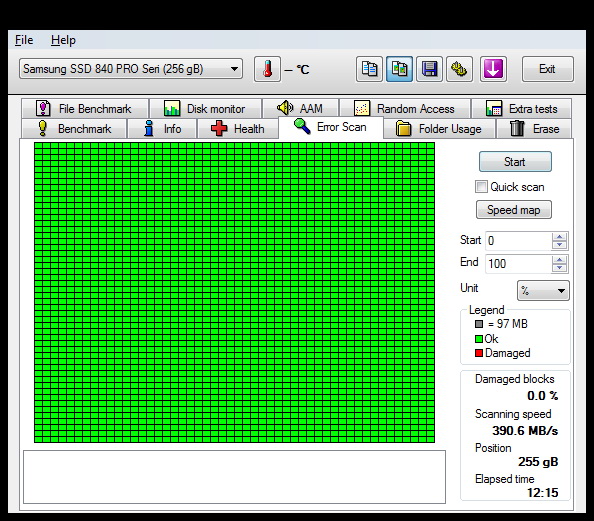Click the copy info to clipboard icon
Image resolution: width=594 pixels, height=521 pixels.
[x=369, y=69]
